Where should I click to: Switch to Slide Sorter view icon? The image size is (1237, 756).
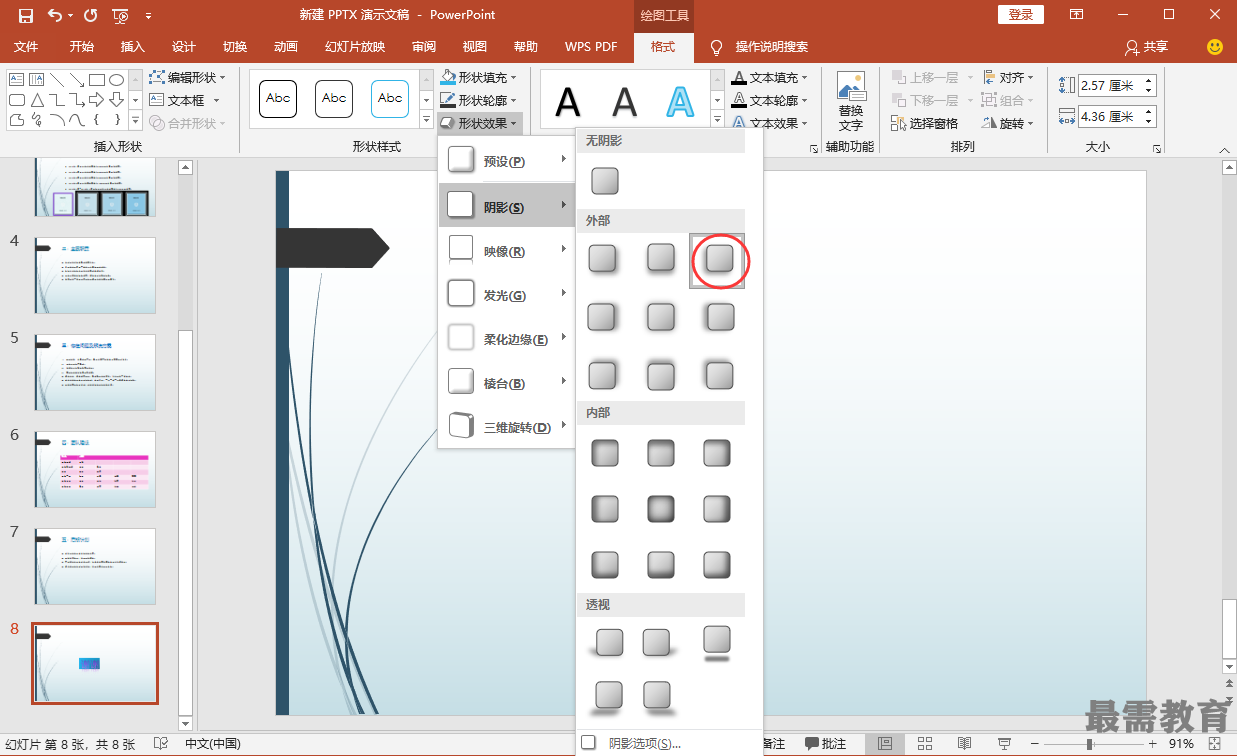925,744
